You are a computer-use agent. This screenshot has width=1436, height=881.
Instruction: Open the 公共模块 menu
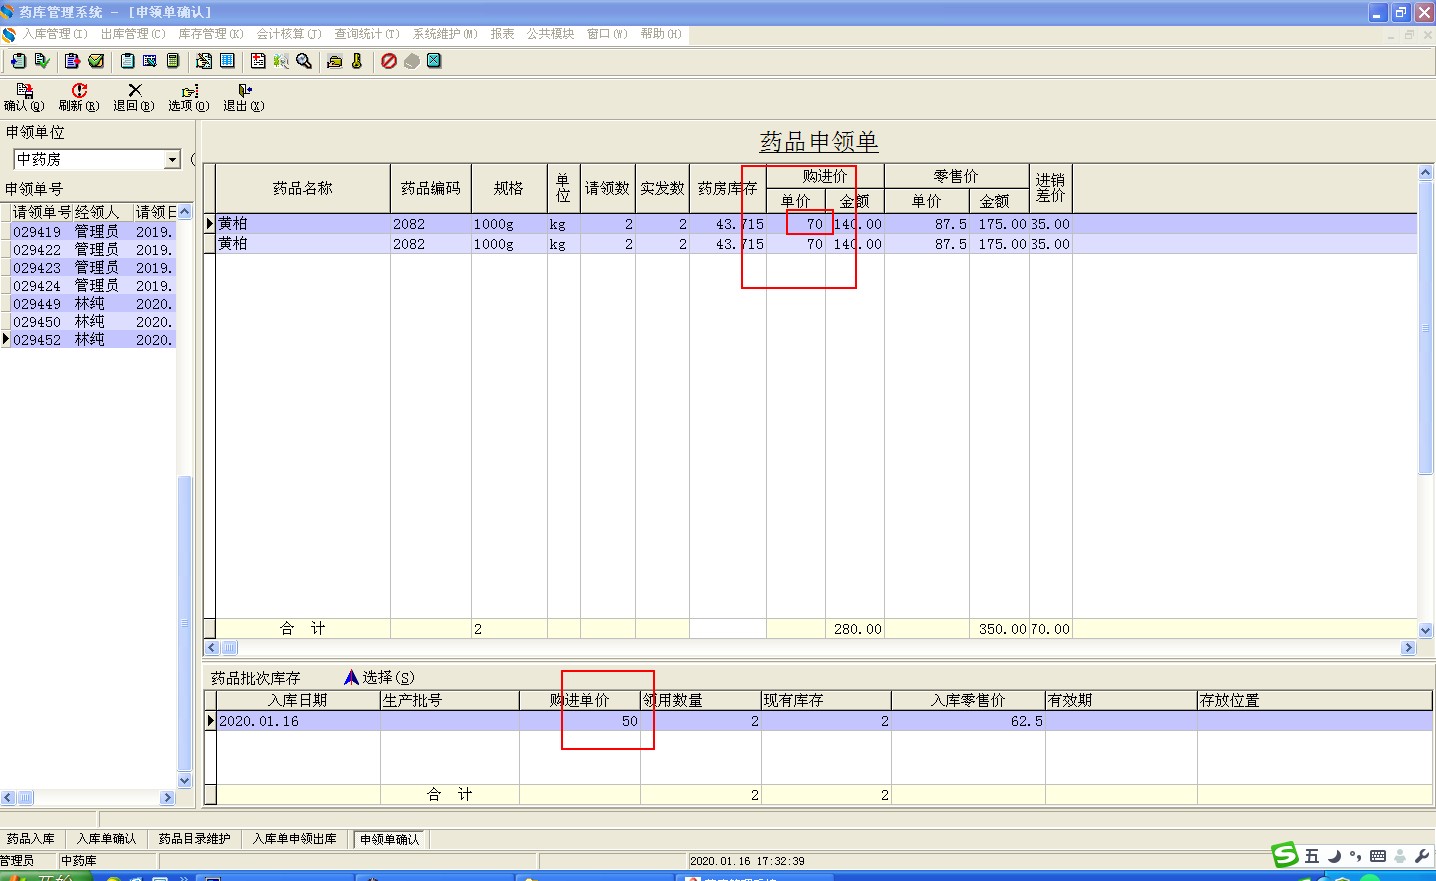tap(550, 34)
